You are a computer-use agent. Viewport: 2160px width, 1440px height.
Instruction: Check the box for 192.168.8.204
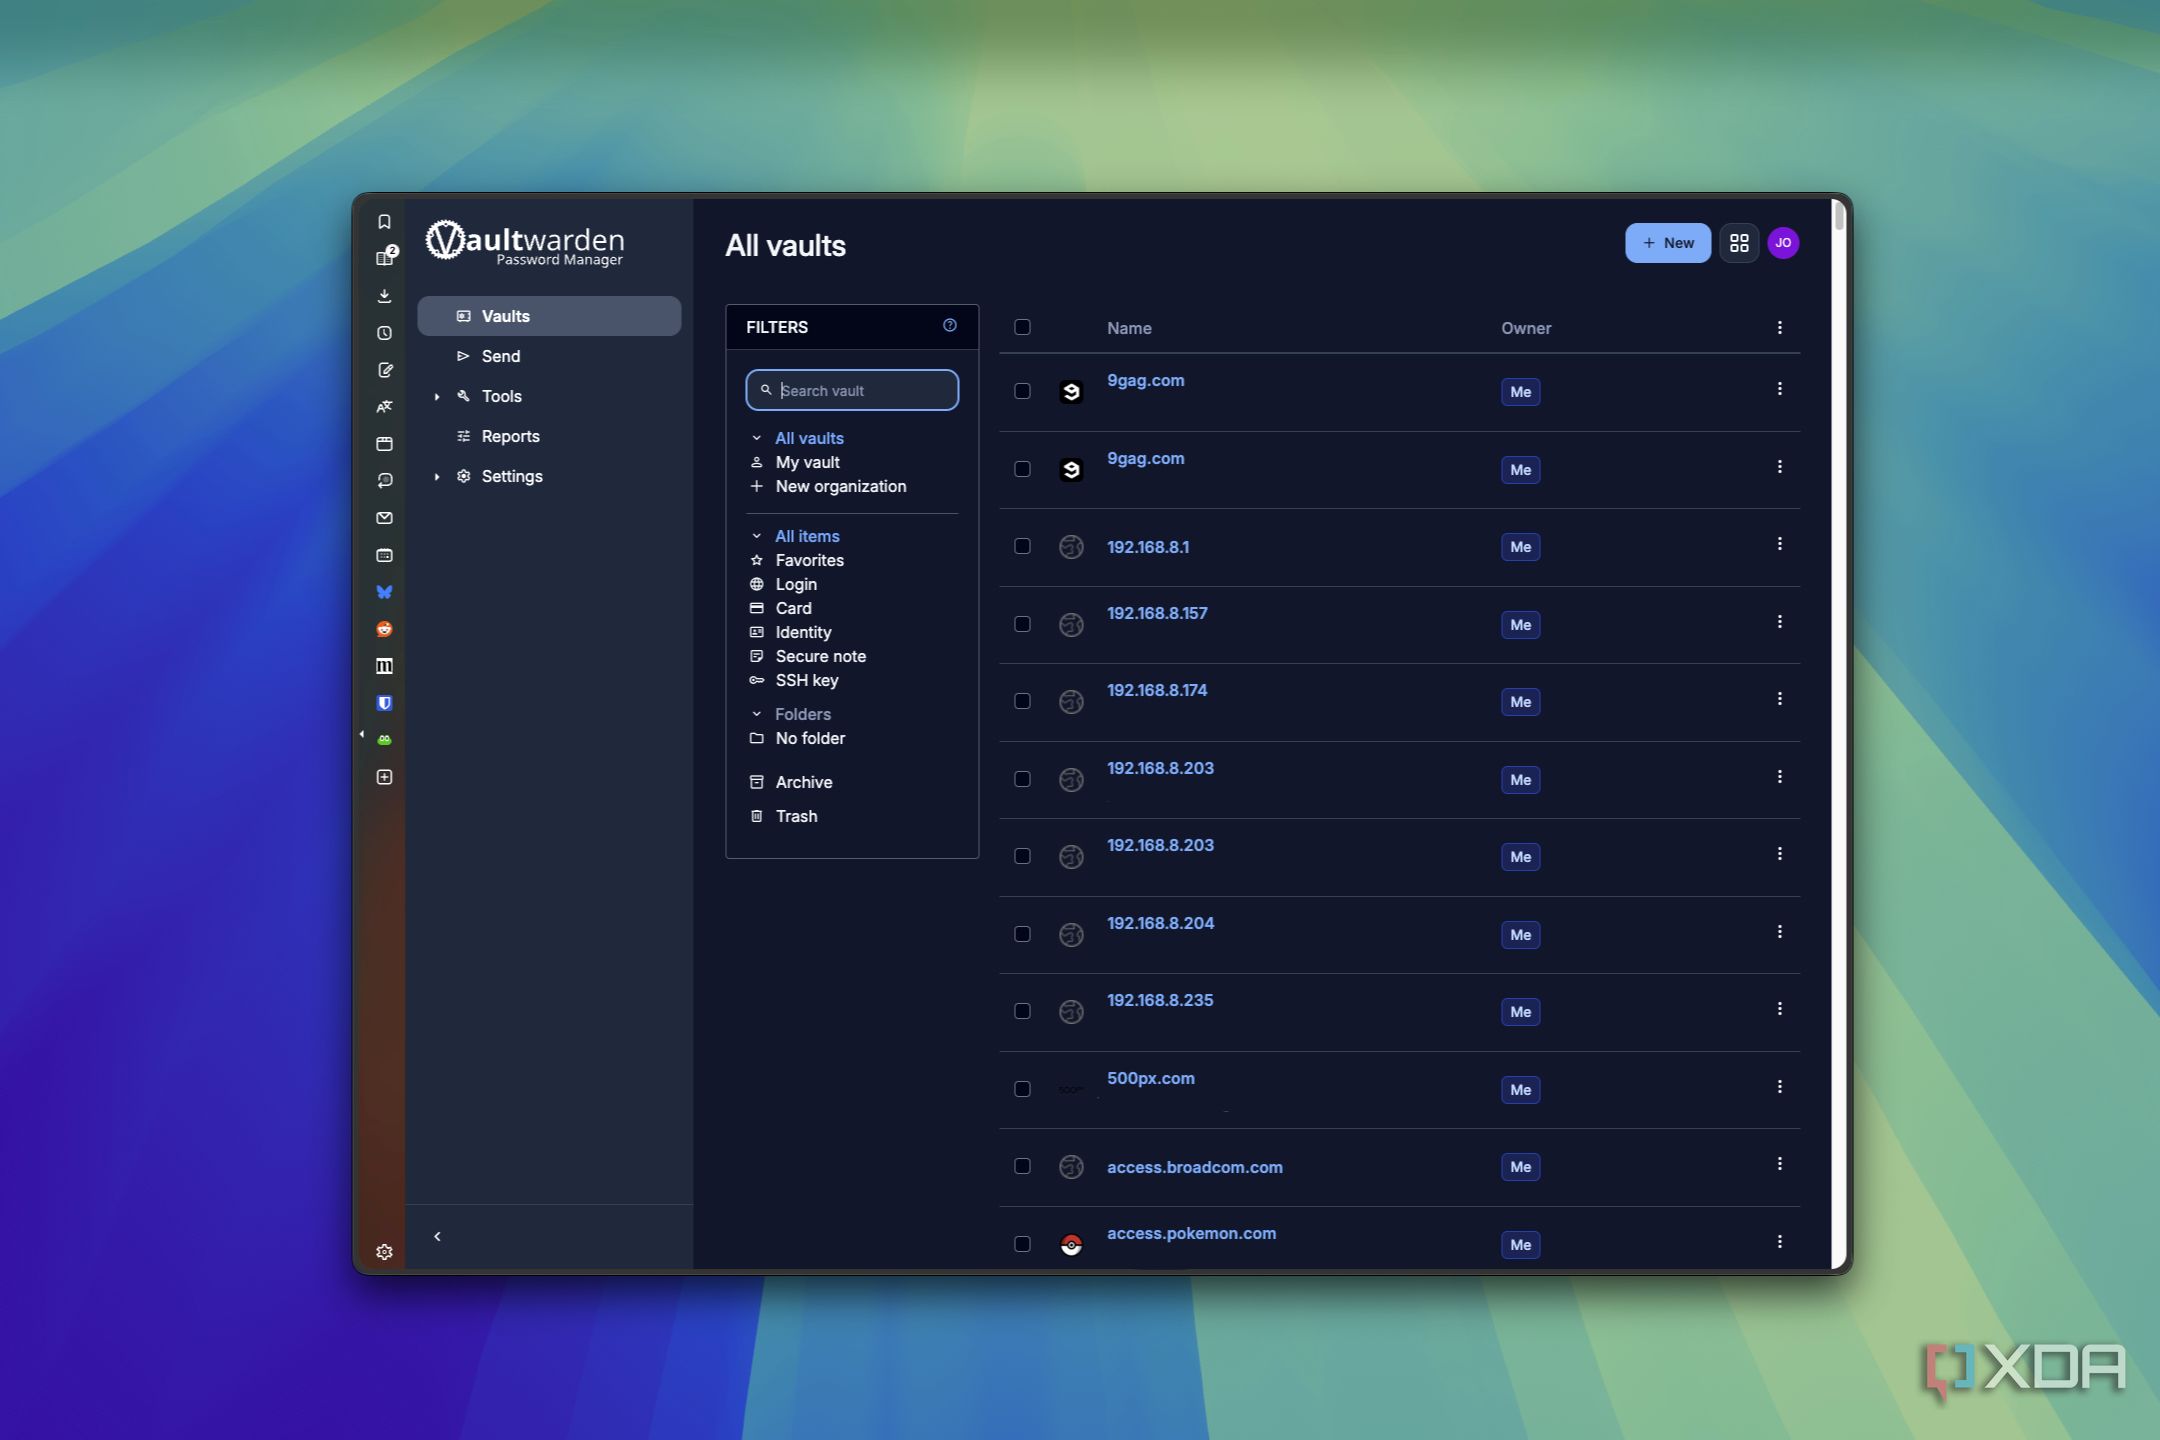(1022, 934)
